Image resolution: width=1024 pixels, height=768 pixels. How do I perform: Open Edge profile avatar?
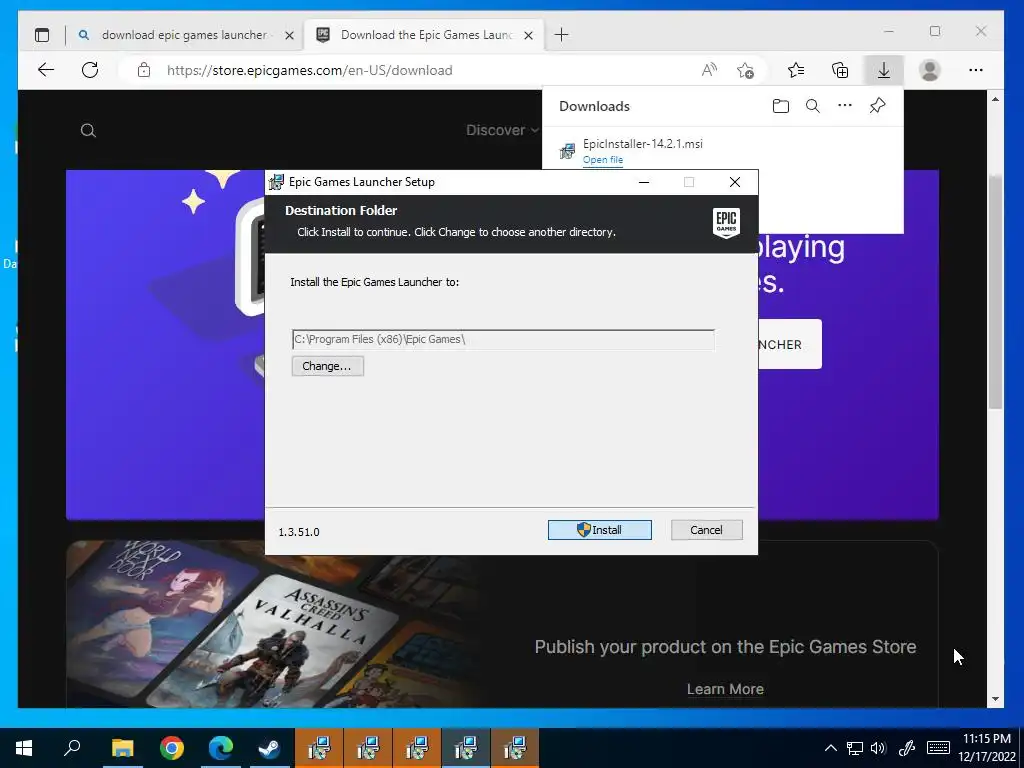click(x=929, y=70)
